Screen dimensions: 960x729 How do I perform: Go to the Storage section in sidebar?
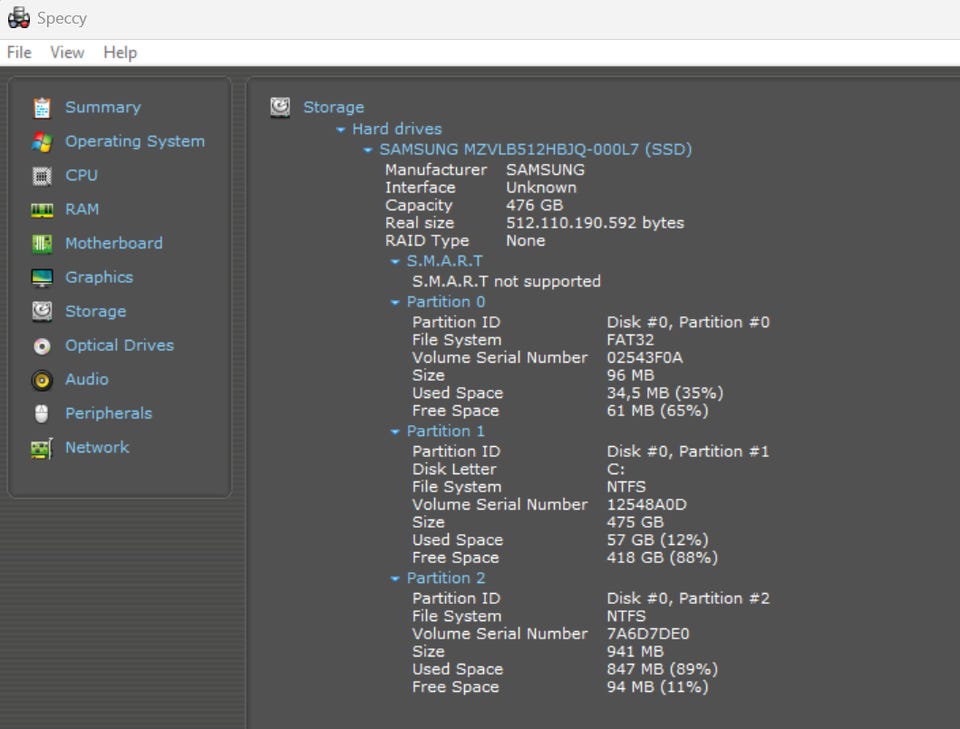coord(95,312)
